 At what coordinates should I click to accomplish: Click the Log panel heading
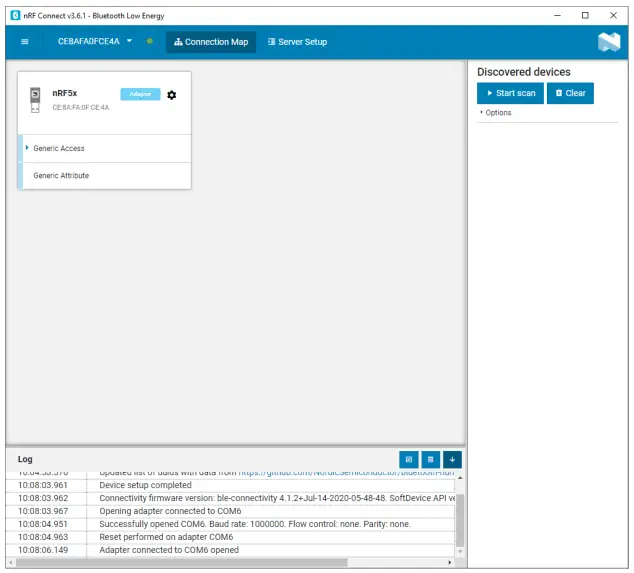25,459
